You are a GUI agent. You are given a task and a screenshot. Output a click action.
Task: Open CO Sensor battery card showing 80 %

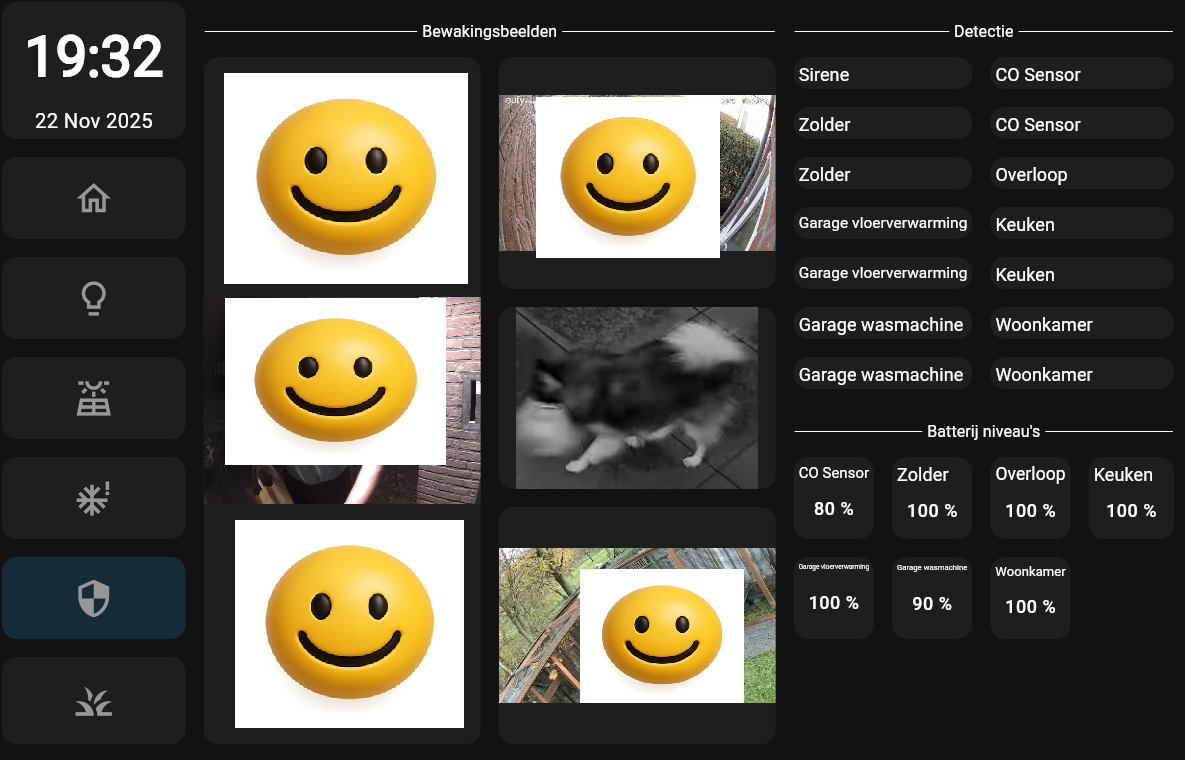(834, 497)
